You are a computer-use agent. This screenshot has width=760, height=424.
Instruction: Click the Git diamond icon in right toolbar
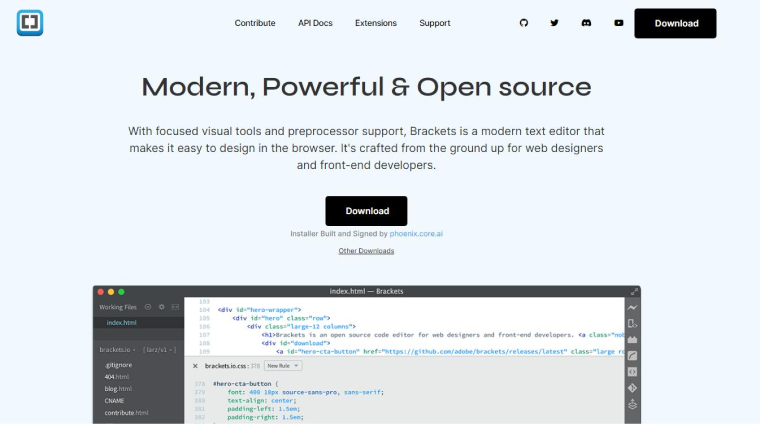(x=633, y=388)
